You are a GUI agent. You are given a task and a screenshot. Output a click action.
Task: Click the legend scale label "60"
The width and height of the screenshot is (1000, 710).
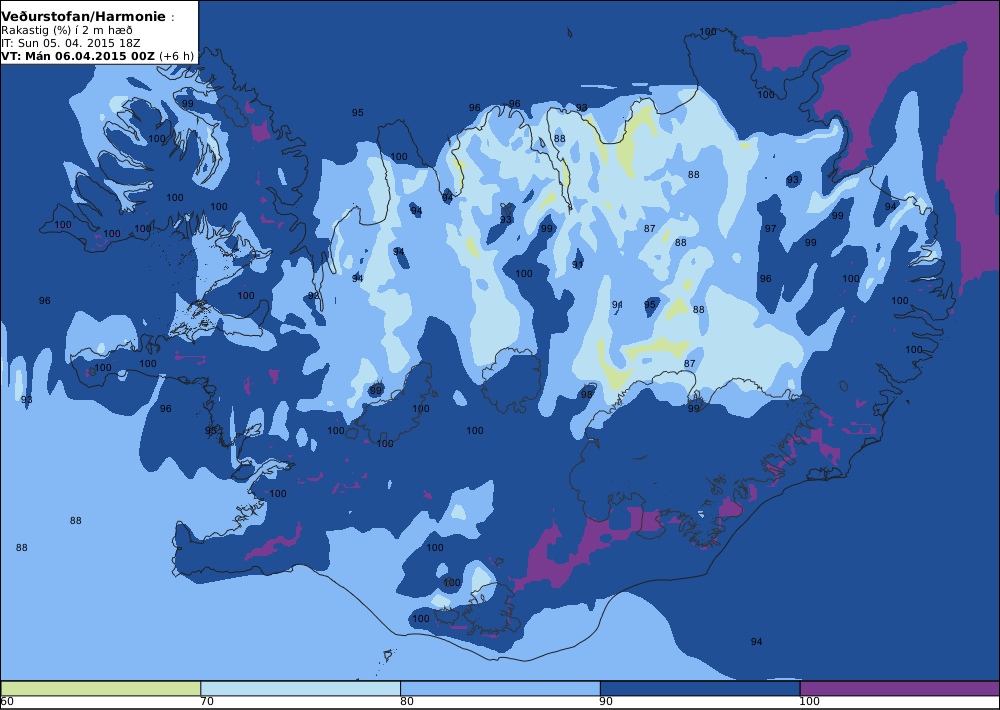point(8,702)
